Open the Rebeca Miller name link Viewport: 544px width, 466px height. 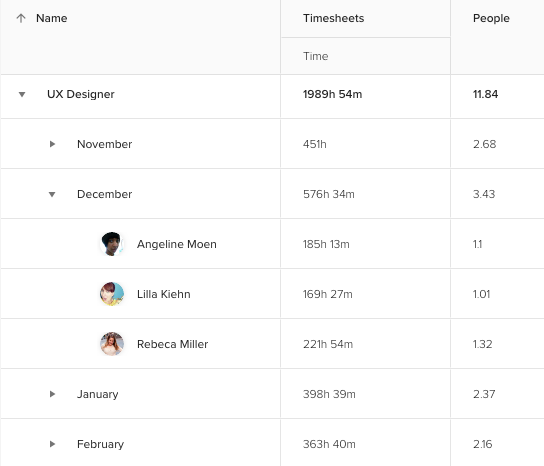pos(172,344)
